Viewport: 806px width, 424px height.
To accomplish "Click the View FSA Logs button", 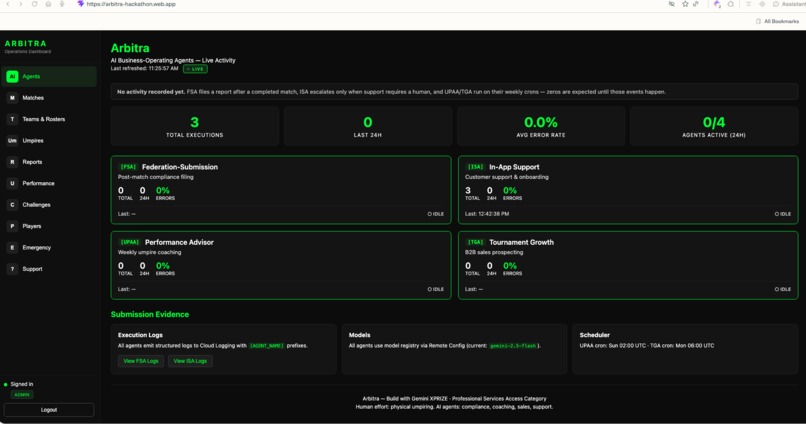I will 141,361.
